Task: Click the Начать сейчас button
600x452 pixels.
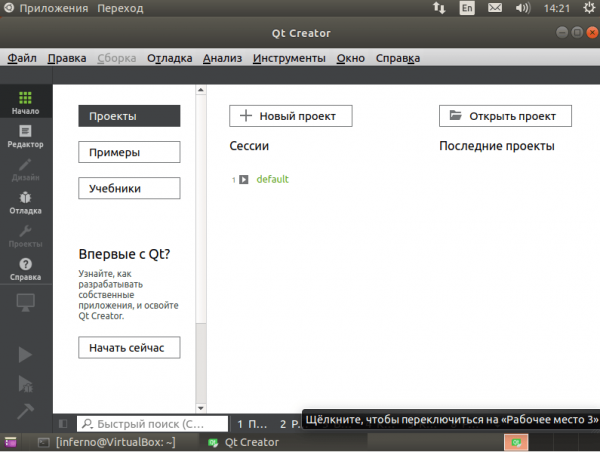Action: 129,348
